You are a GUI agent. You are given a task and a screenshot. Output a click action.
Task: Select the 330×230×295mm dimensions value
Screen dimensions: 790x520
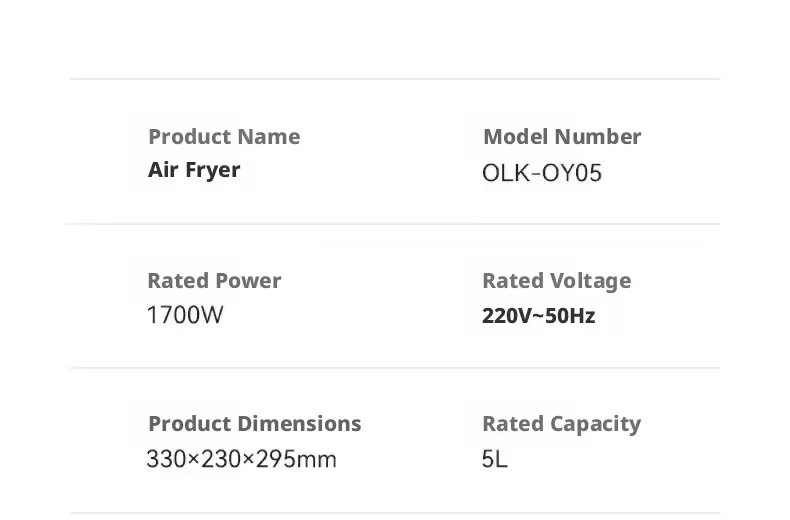coord(241,459)
